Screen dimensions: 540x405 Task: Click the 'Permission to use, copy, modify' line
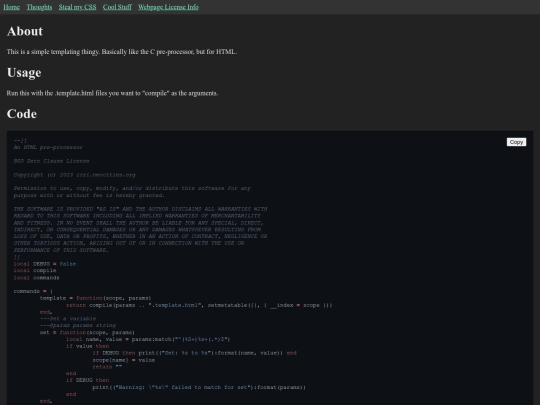pos(132,188)
